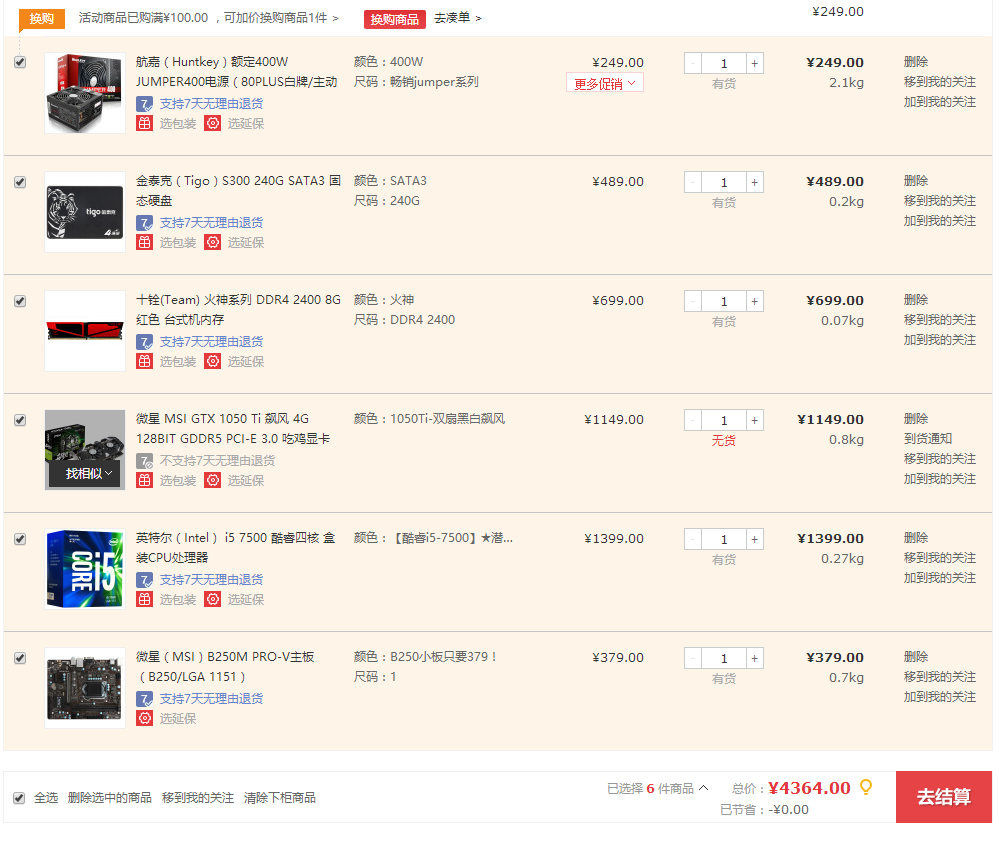Uncheck the Team DDR4 2400 8G memory checkbox
Image resolution: width=999 pixels, height=844 pixels.
coord(20,301)
